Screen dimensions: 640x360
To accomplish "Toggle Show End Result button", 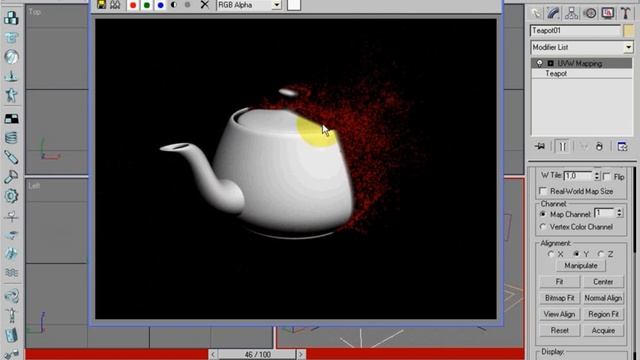I will pyautogui.click(x=562, y=146).
